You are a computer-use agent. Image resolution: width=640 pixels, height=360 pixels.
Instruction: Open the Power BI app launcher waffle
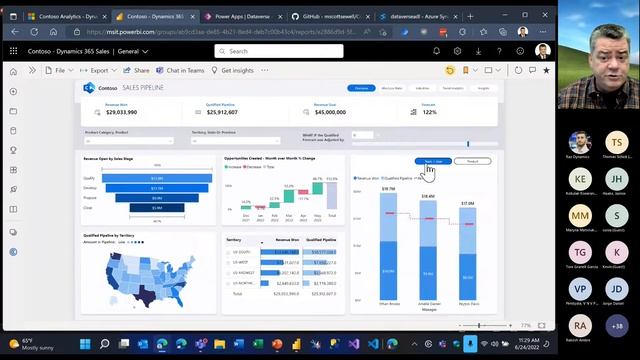click(x=13, y=51)
